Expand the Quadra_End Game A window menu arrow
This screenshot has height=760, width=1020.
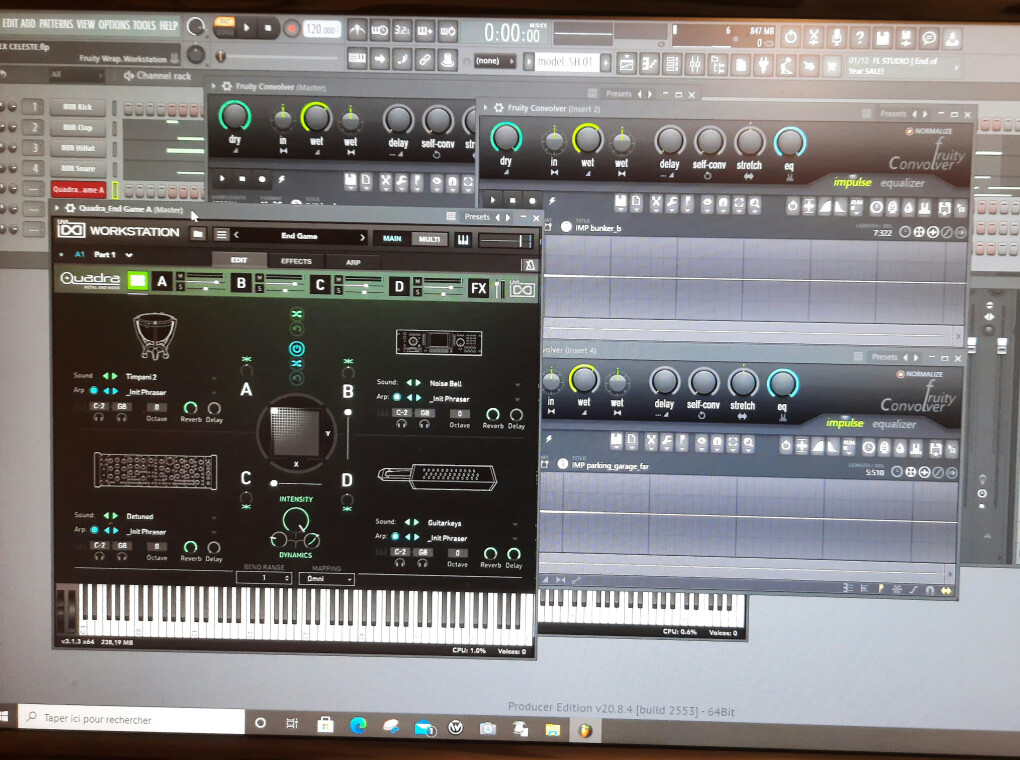[57, 208]
